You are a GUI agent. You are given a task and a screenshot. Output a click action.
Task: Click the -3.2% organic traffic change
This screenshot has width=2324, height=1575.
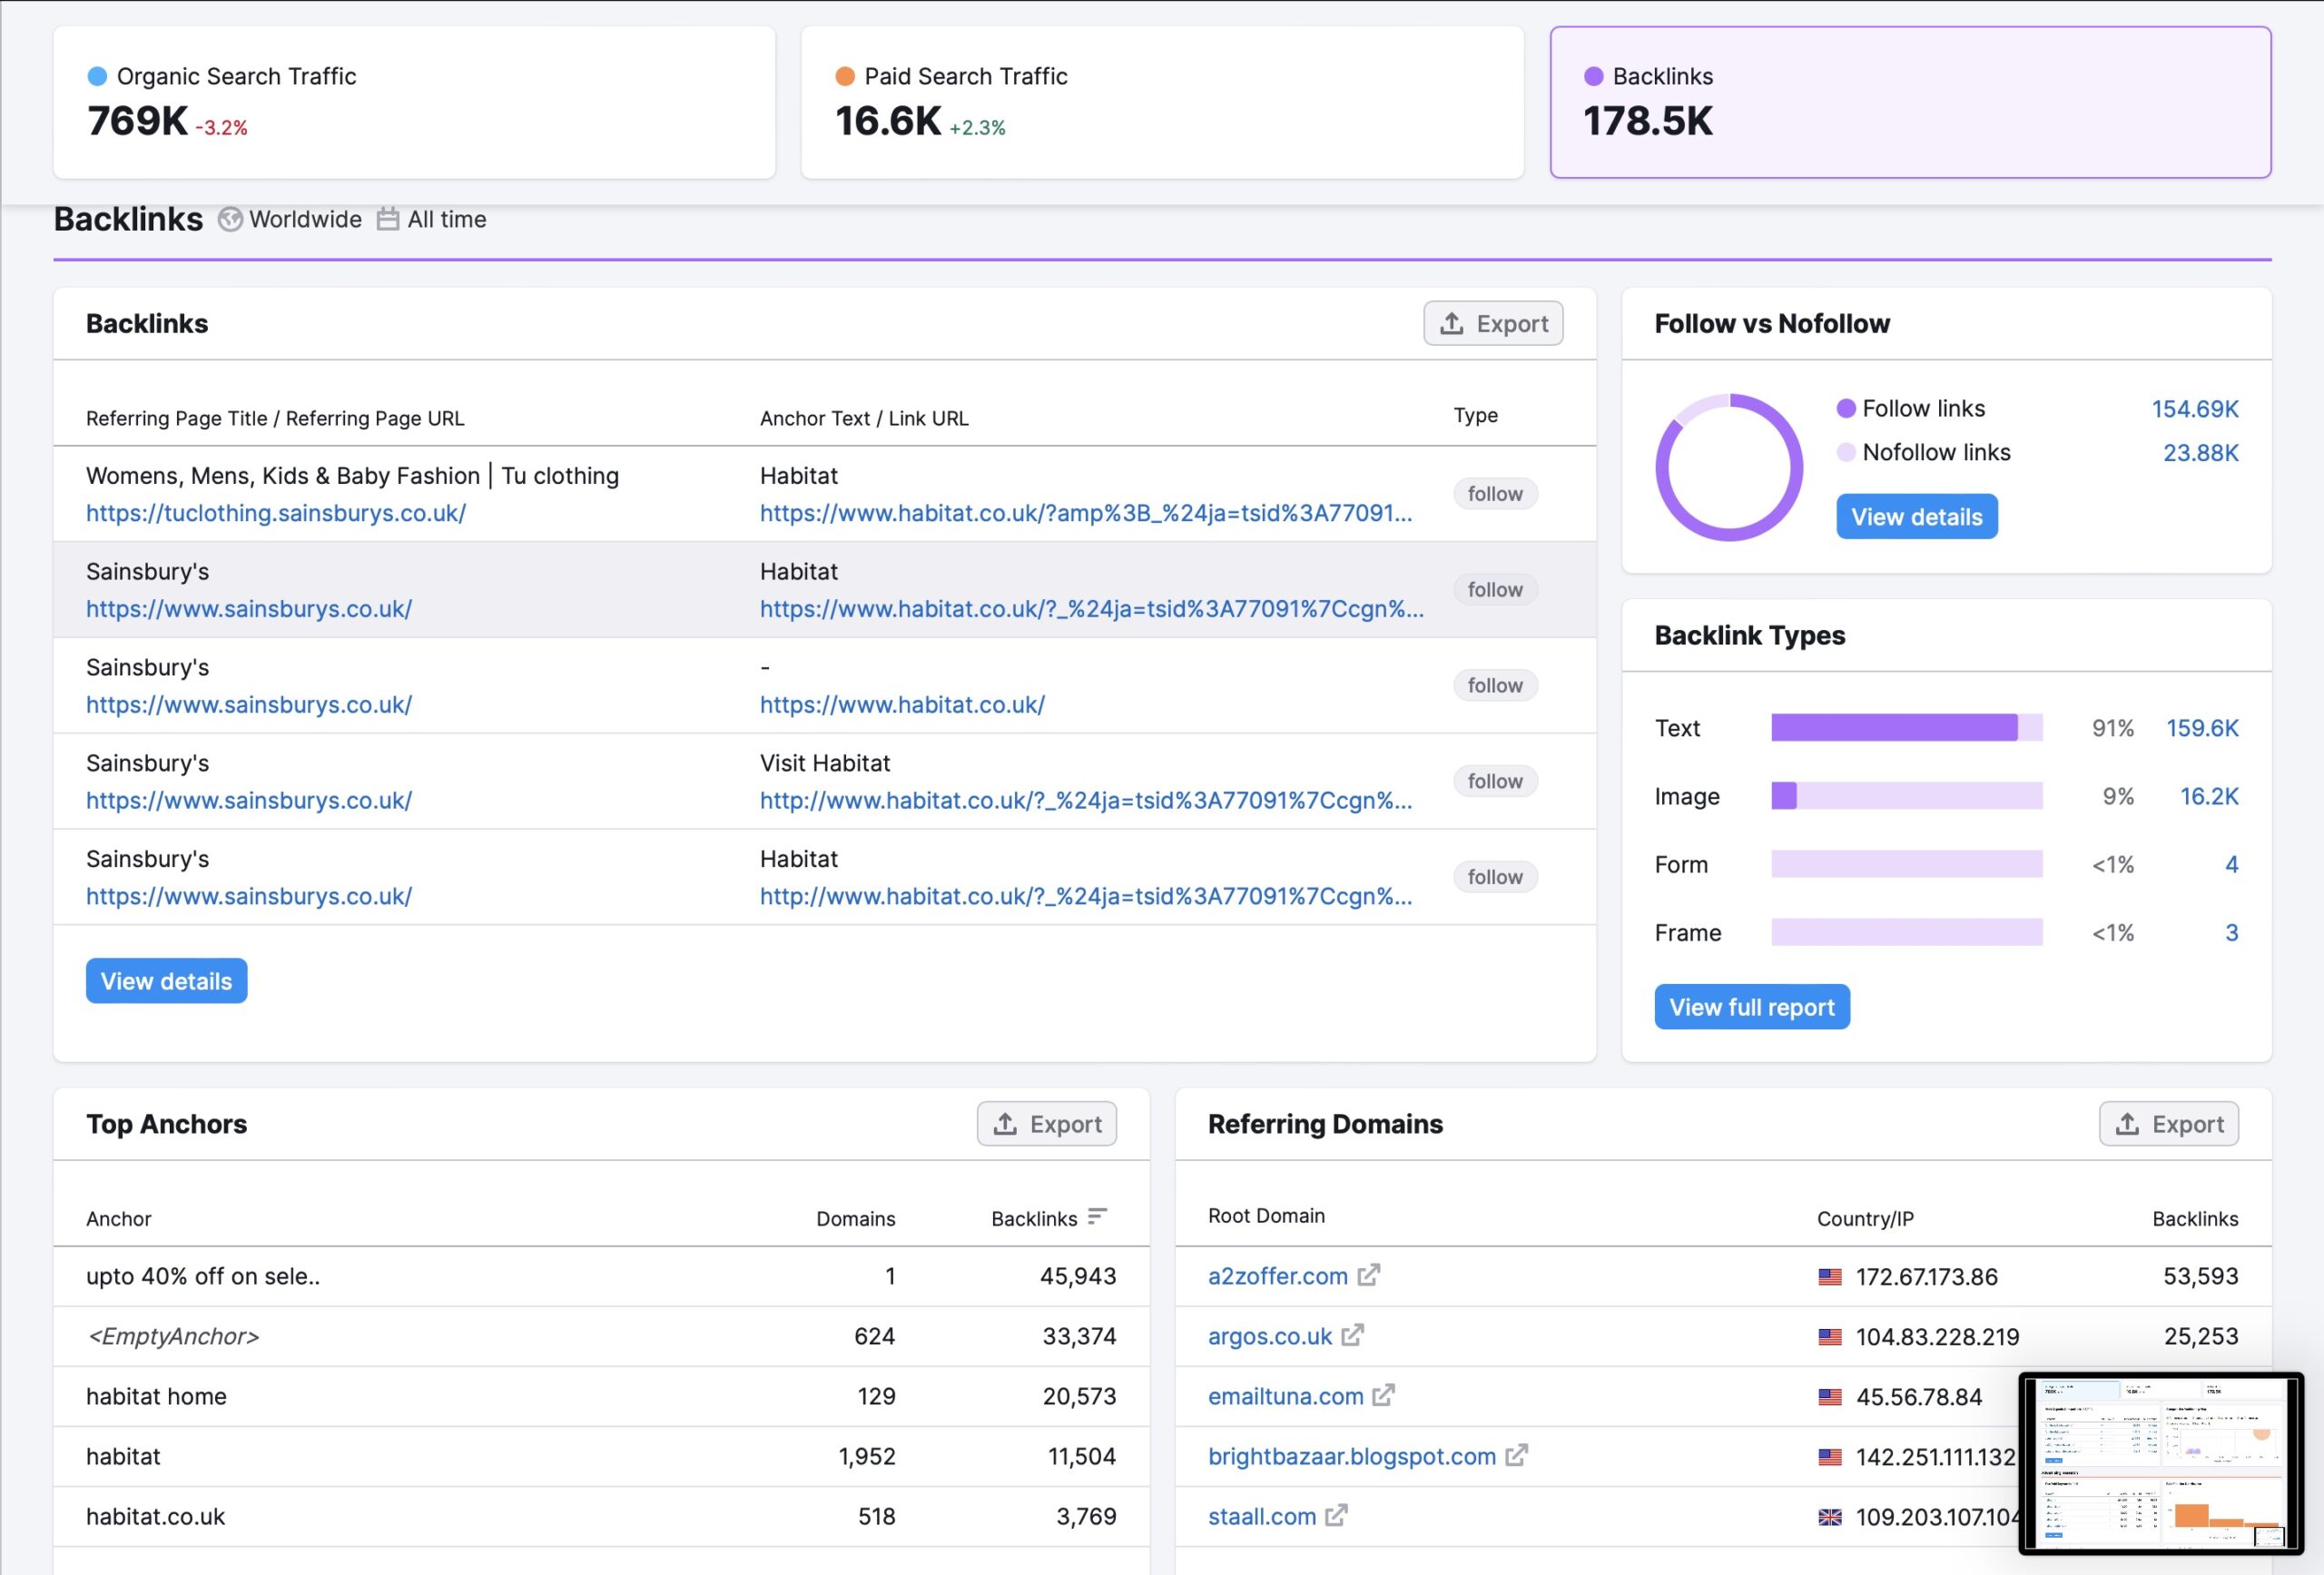[221, 128]
